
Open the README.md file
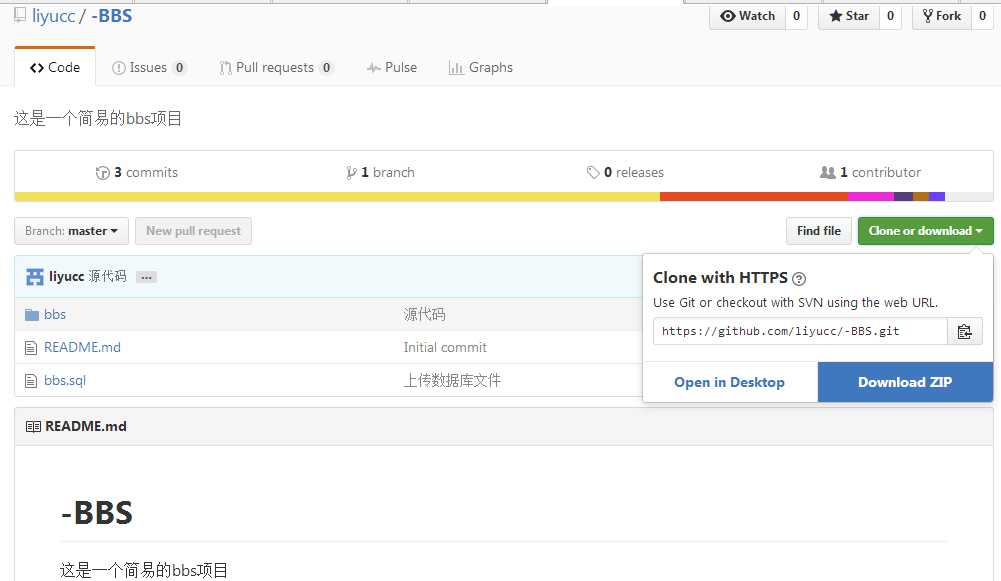[x=82, y=347]
